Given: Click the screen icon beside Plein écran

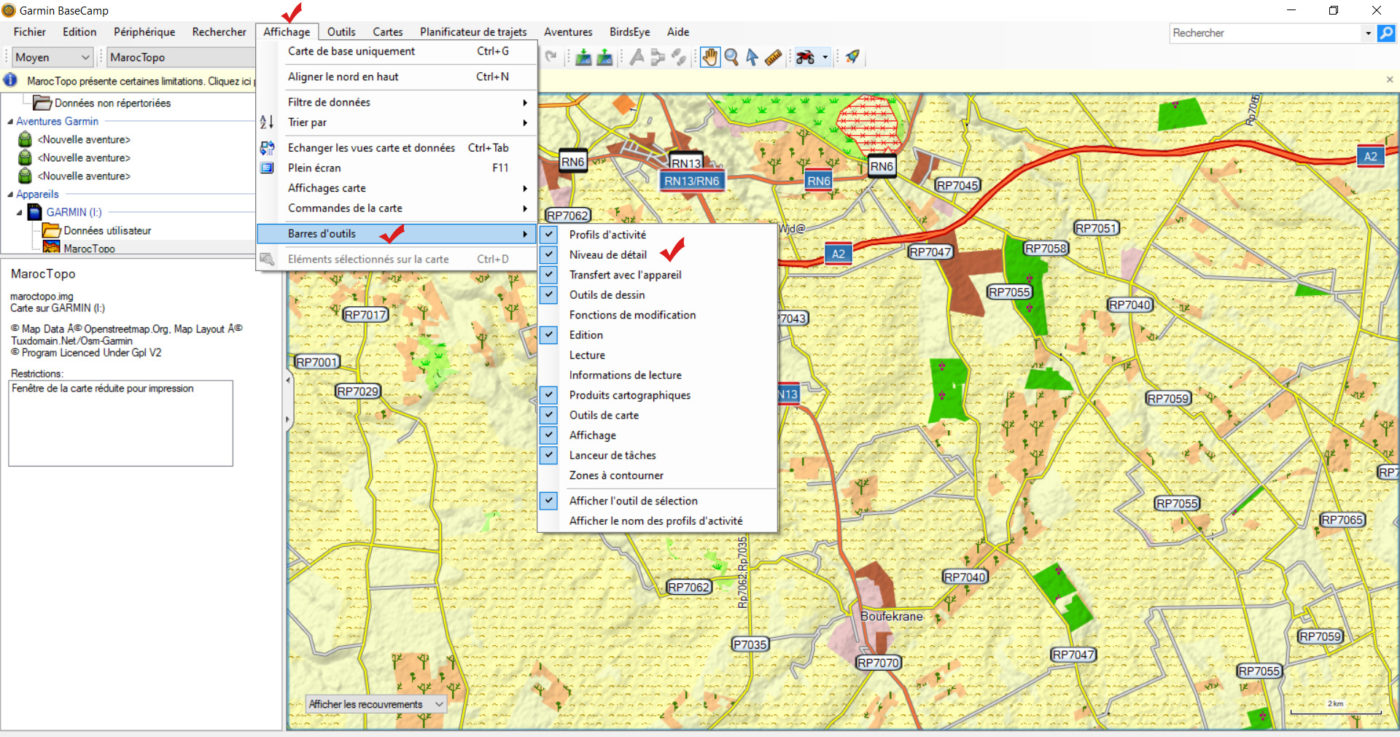Looking at the screenshot, I should point(267,168).
